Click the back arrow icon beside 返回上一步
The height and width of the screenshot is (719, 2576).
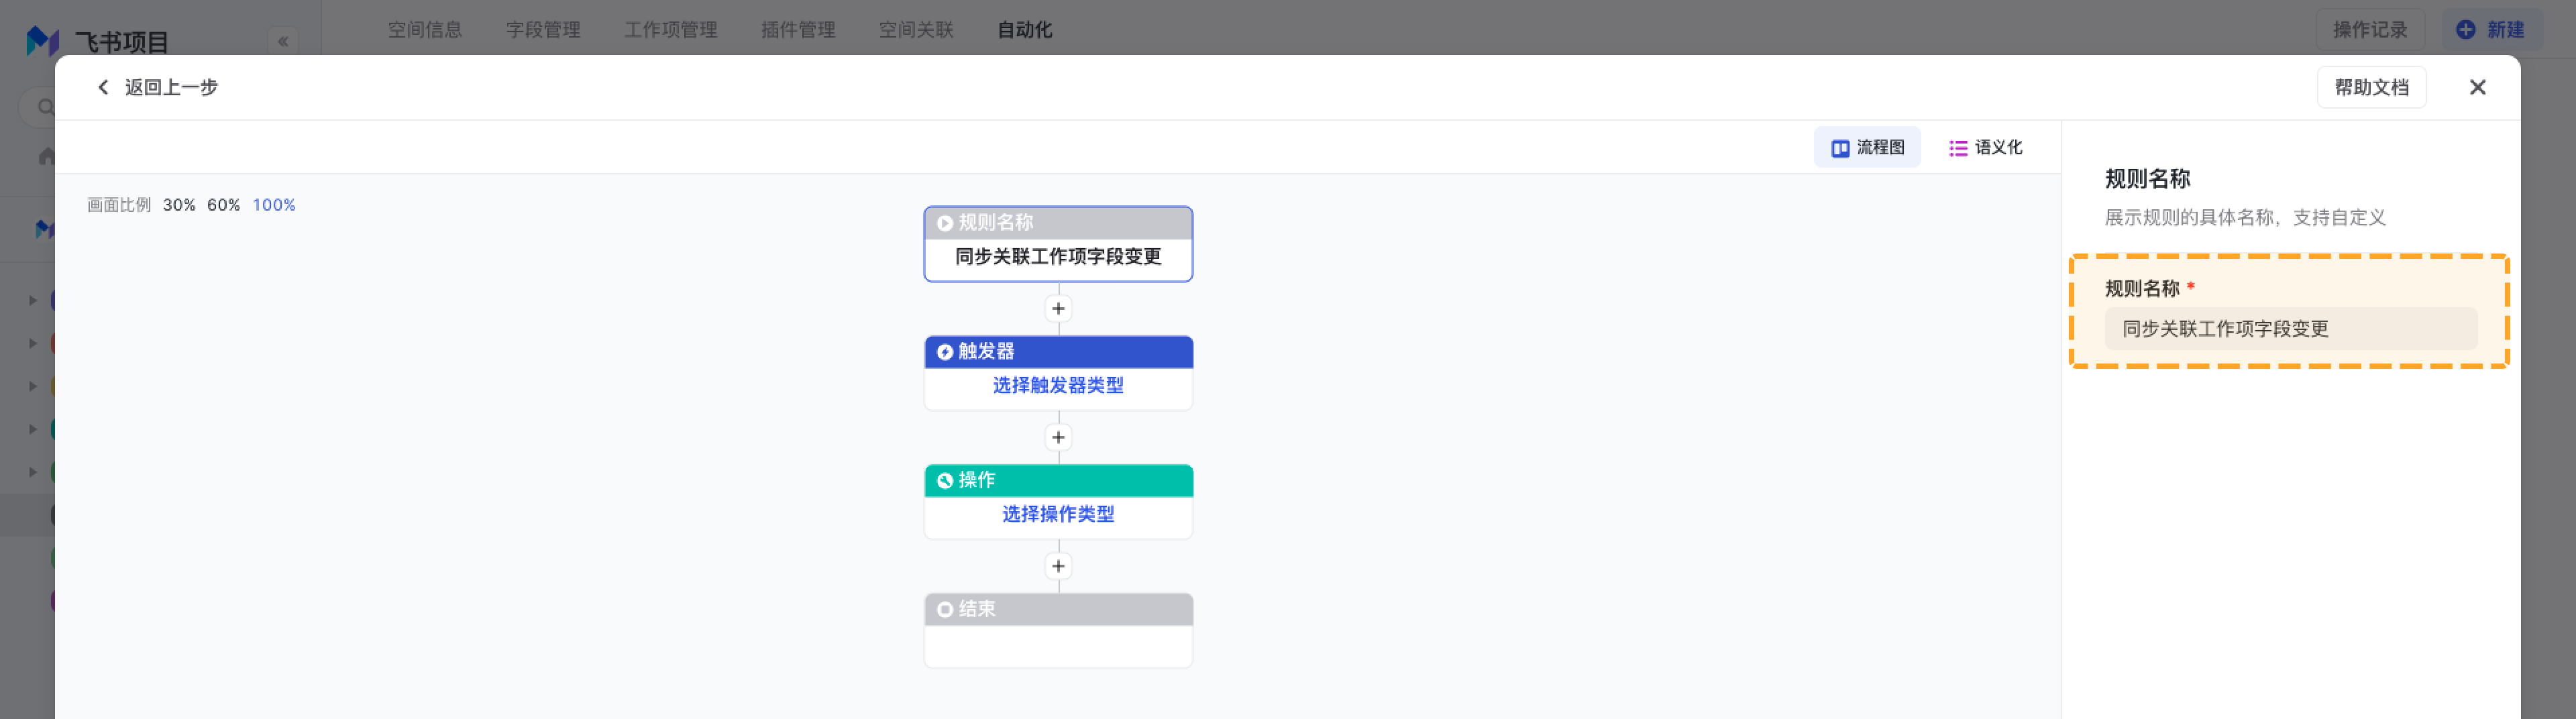tap(103, 87)
